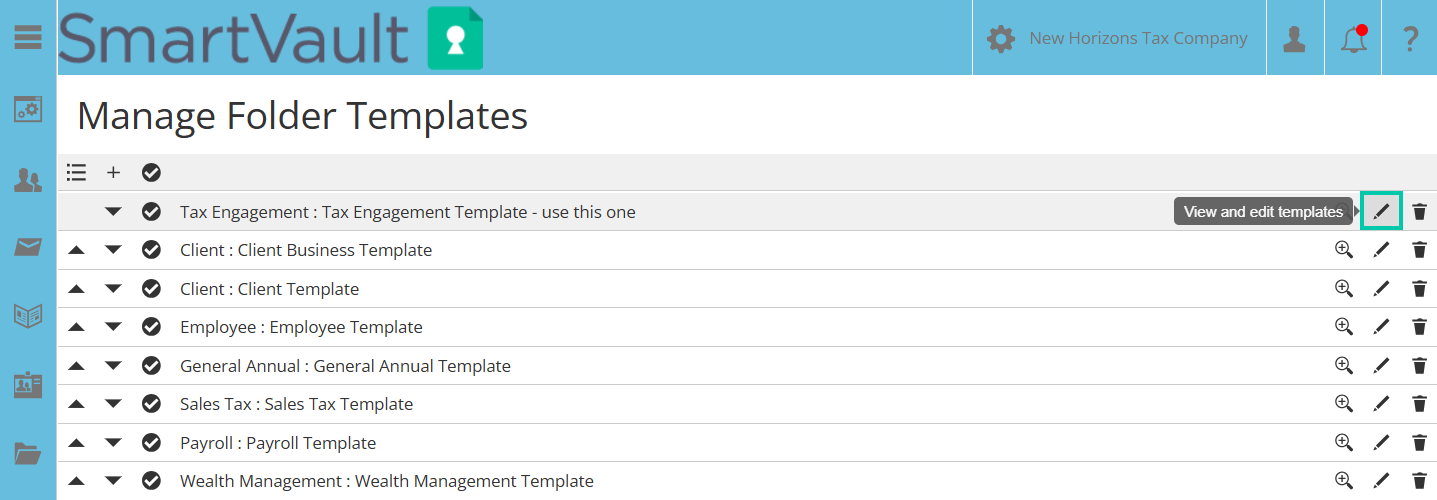
Task: Click the Payroll : Payroll Template row name
Action: click(278, 443)
